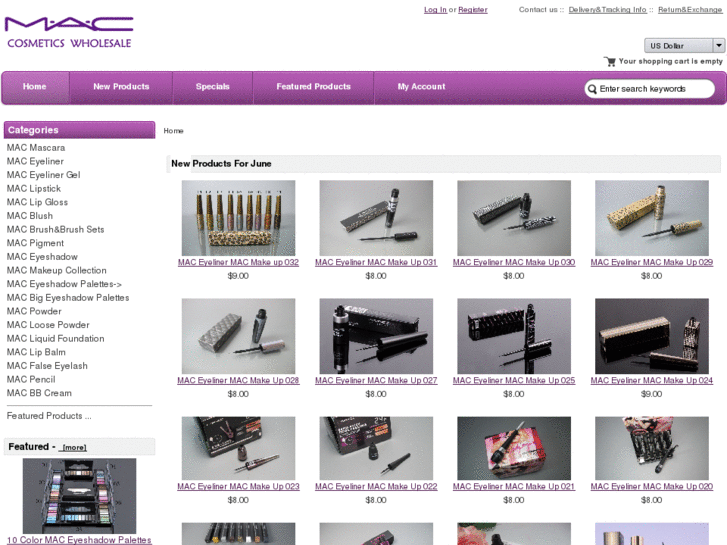This screenshot has height=545, width=727.
Task: Open the Home navigation tab
Action: tap(35, 87)
